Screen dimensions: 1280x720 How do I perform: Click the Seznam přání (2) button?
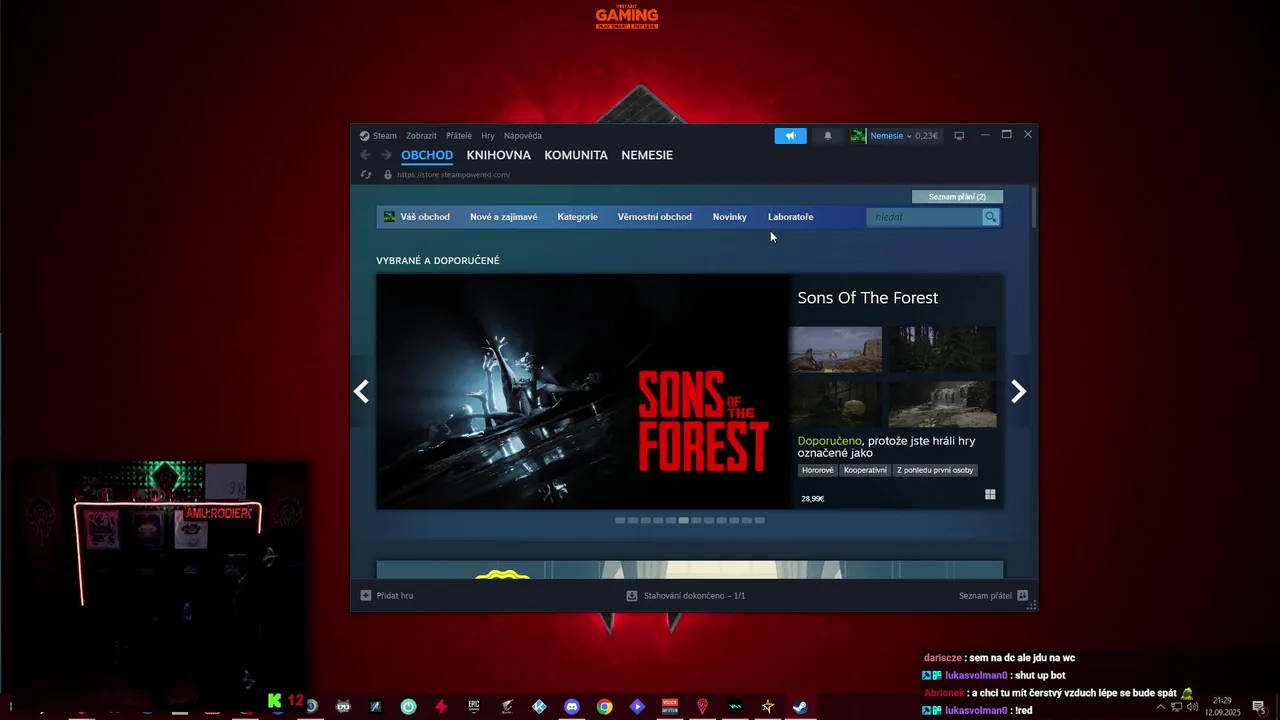(x=957, y=197)
